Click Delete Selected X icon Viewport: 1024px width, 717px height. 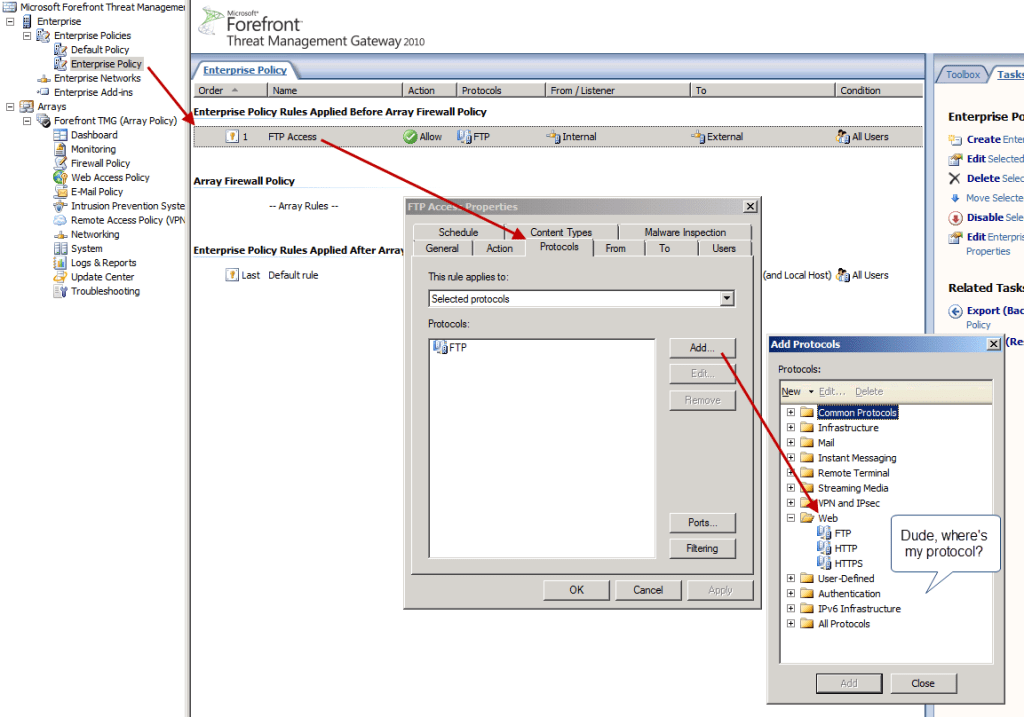point(955,178)
